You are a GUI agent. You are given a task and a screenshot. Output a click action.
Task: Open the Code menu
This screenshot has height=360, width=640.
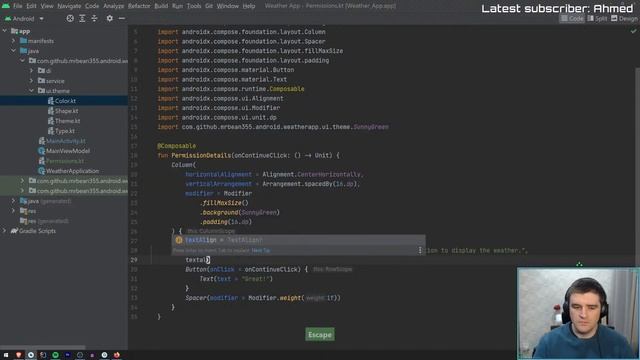pos(92,6)
